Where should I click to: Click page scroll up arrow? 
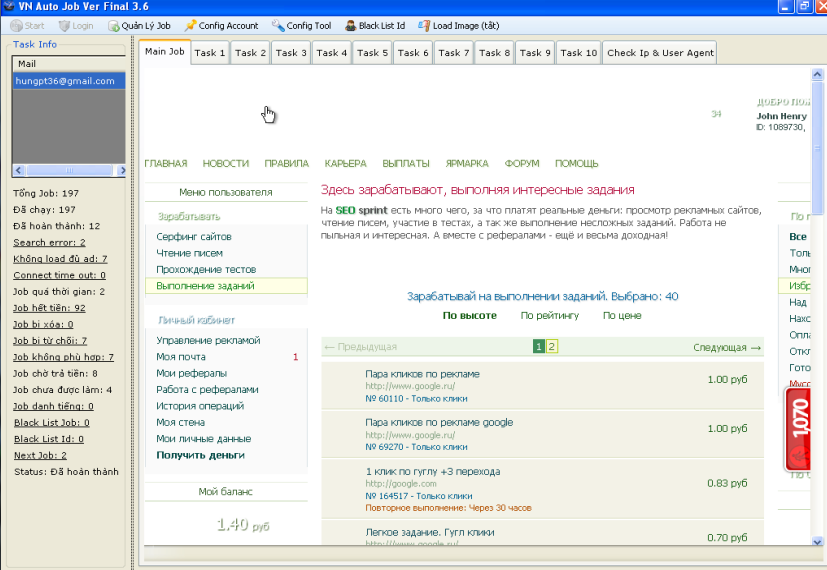point(817,74)
